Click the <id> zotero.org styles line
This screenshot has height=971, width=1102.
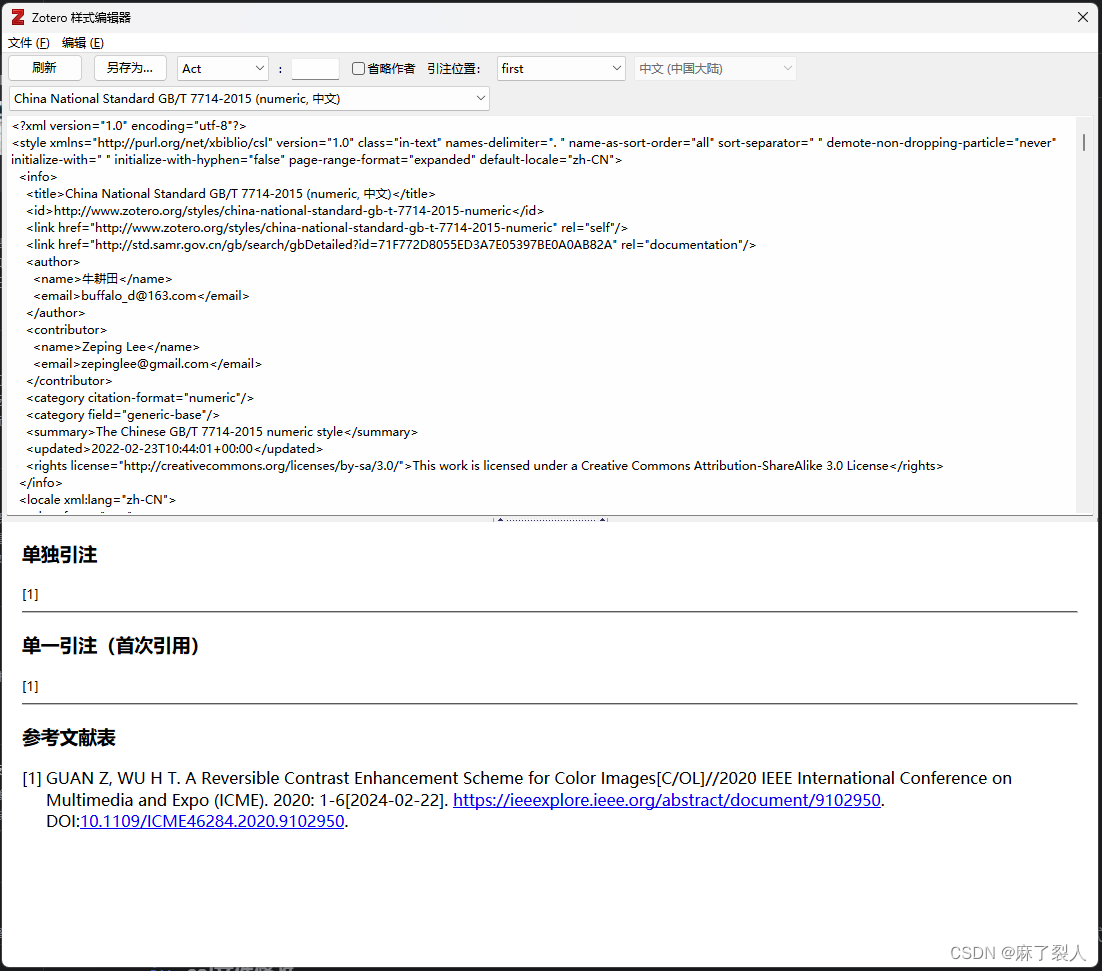[285, 211]
